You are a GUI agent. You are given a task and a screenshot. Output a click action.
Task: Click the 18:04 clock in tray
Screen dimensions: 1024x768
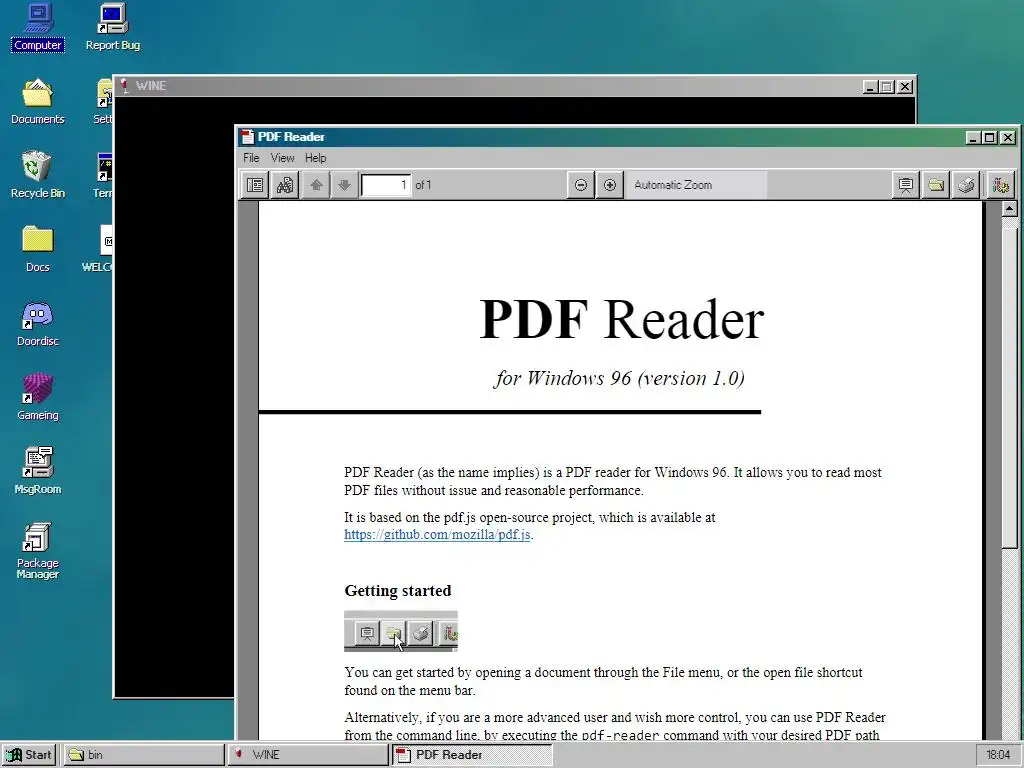coord(998,755)
